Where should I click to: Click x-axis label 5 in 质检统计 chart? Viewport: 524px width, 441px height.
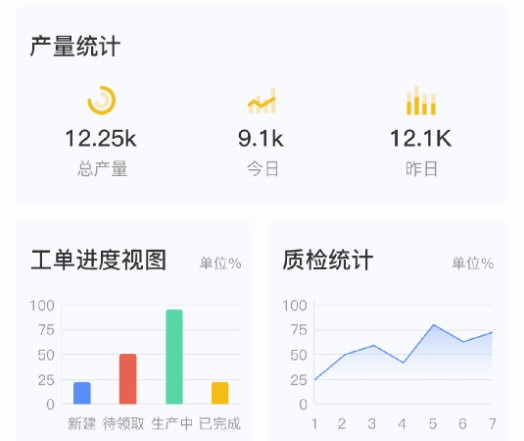433,424
